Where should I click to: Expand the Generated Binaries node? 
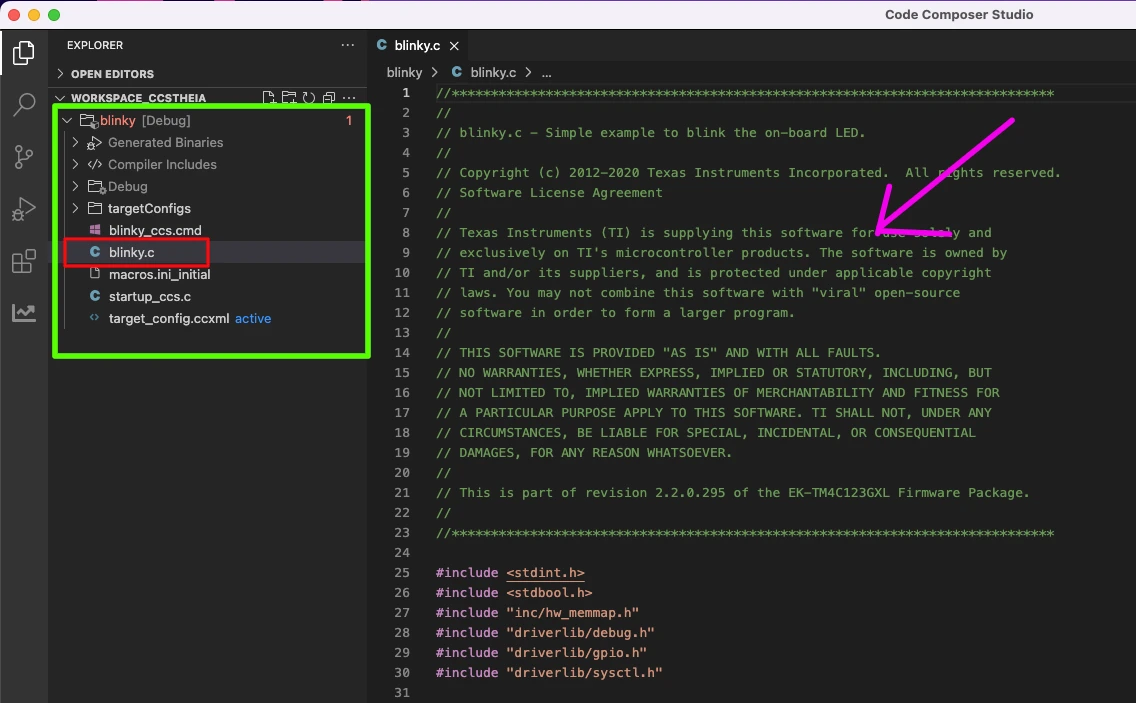[x=165, y=143]
